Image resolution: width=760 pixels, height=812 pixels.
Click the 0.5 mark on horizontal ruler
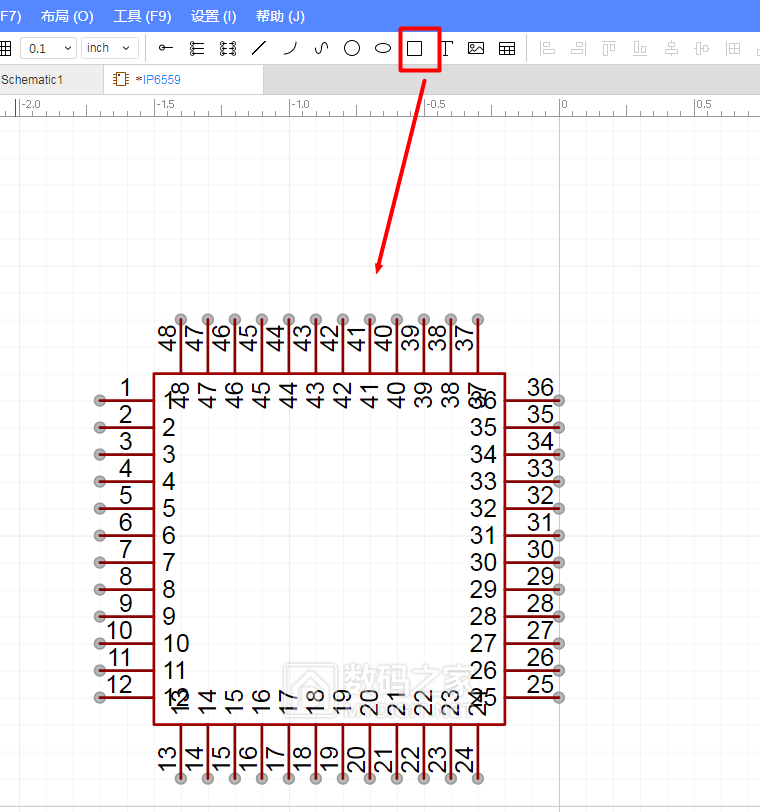coord(704,104)
